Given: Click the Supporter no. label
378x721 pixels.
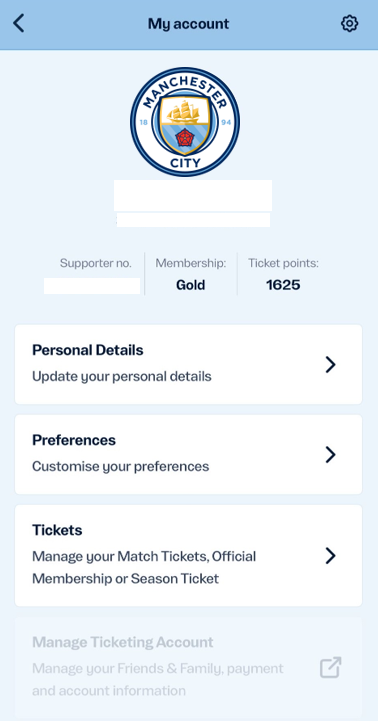Looking at the screenshot, I should pyautogui.click(x=96, y=263).
